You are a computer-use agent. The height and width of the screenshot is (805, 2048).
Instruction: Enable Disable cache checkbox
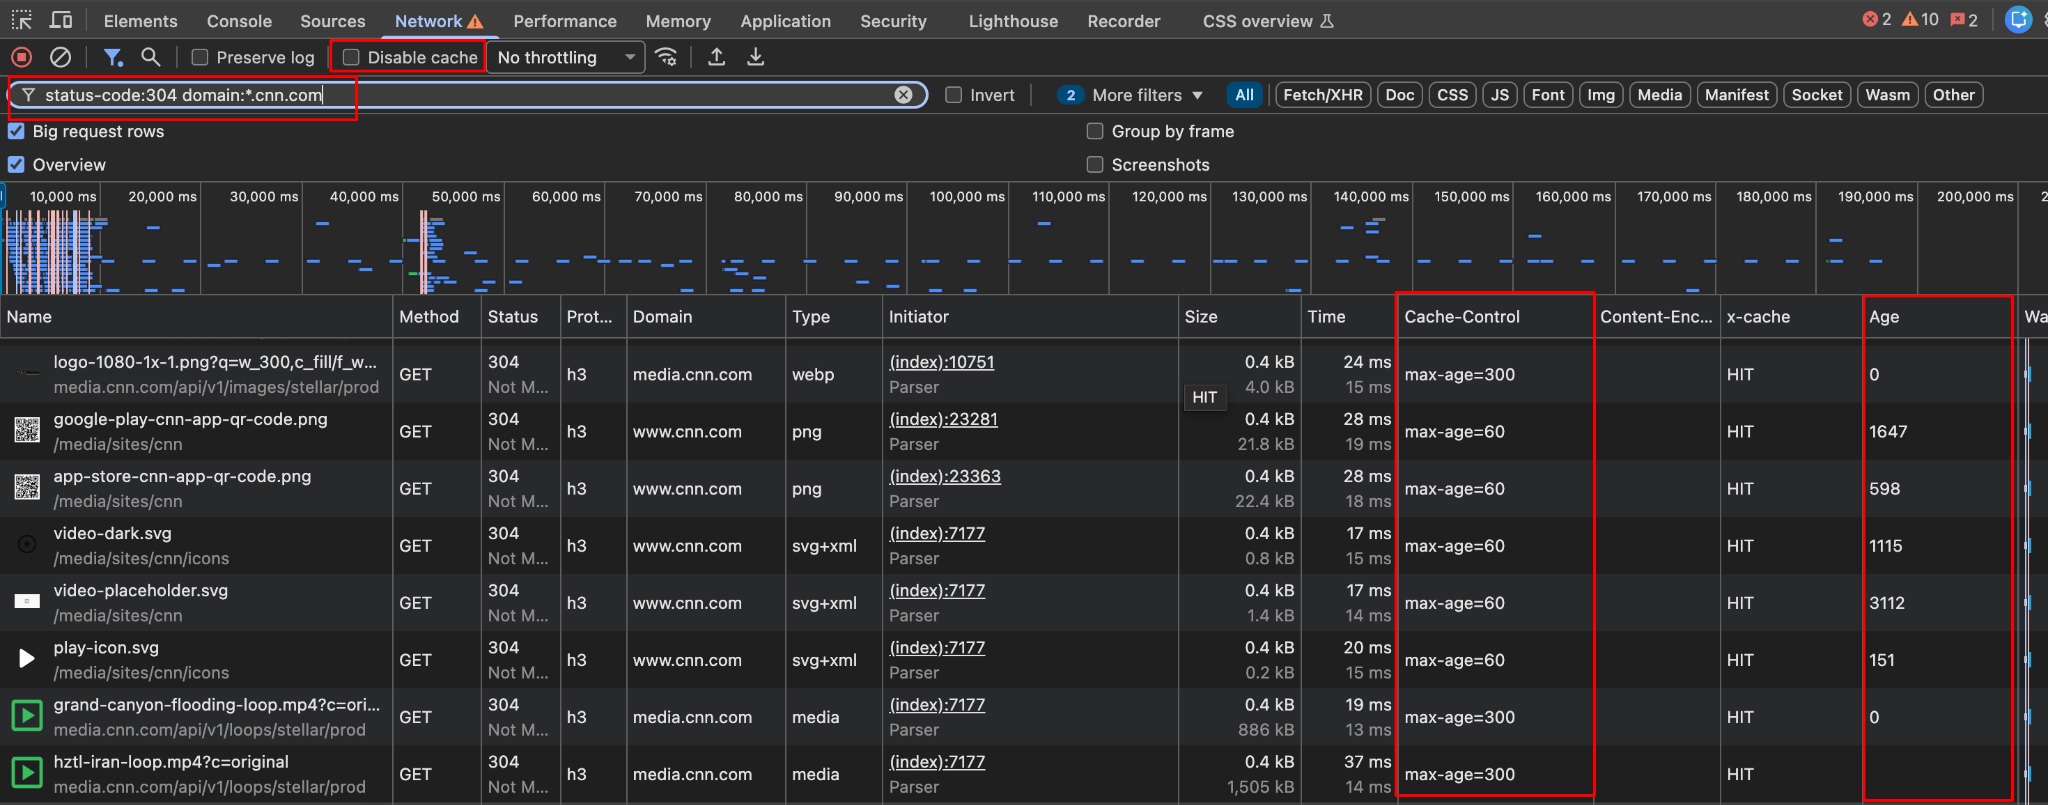click(x=351, y=58)
